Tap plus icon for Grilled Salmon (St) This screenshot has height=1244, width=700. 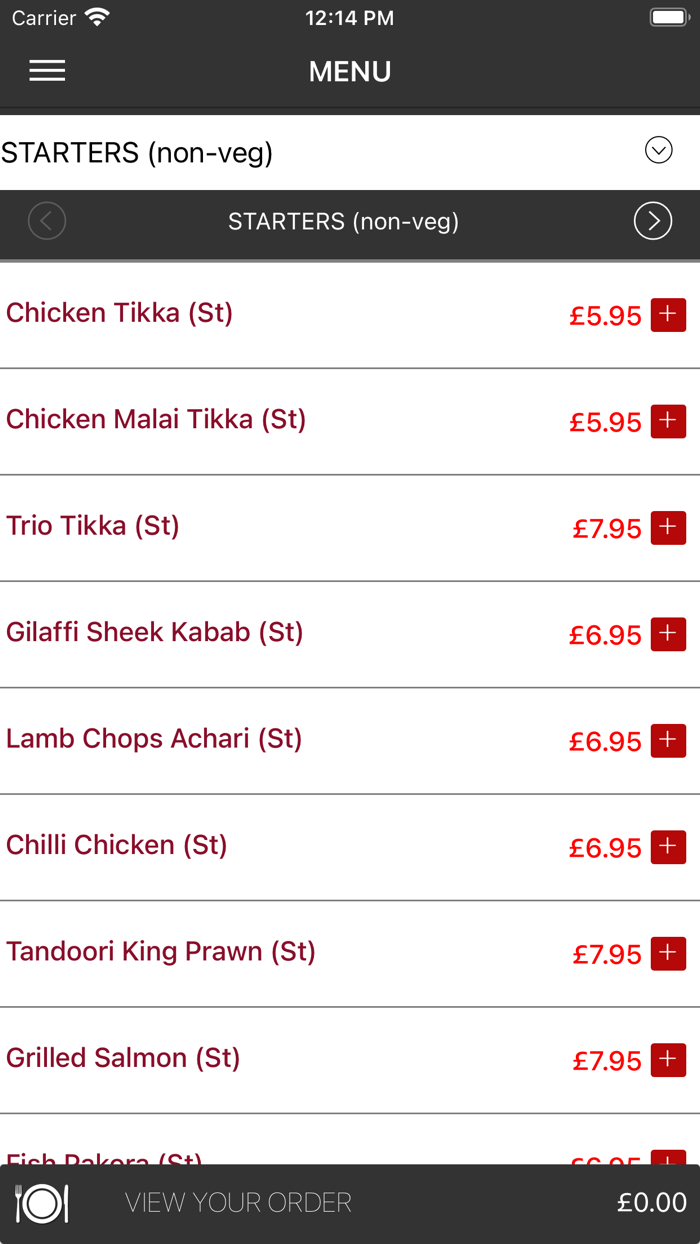pyautogui.click(x=668, y=1059)
